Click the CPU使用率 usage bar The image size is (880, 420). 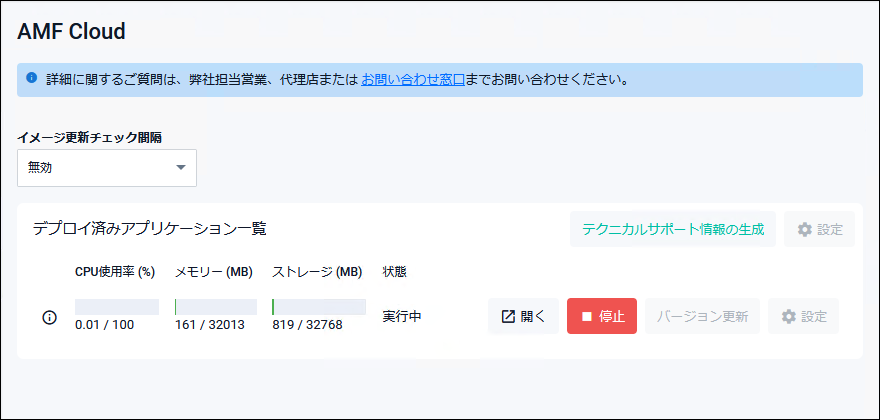(x=117, y=307)
